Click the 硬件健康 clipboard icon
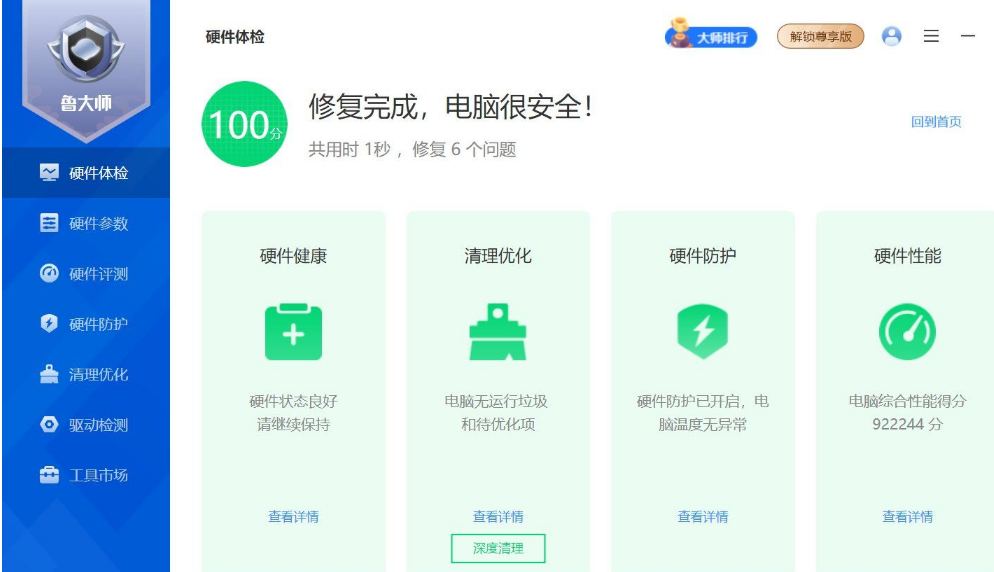994x572 pixels. tap(294, 332)
